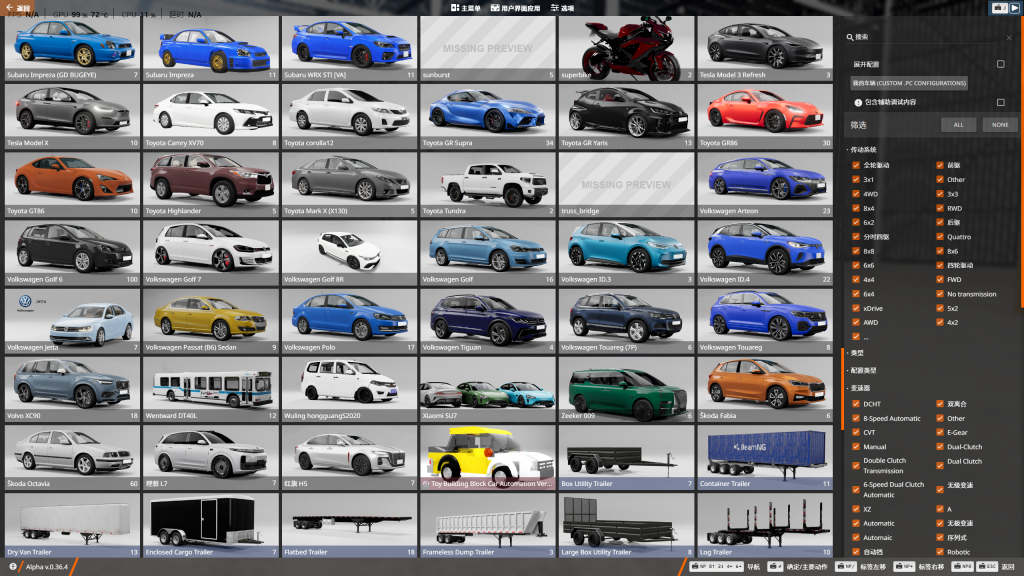Uncheck the CVT transmission filter
Viewport: 1024px width, 576px height.
coord(856,432)
